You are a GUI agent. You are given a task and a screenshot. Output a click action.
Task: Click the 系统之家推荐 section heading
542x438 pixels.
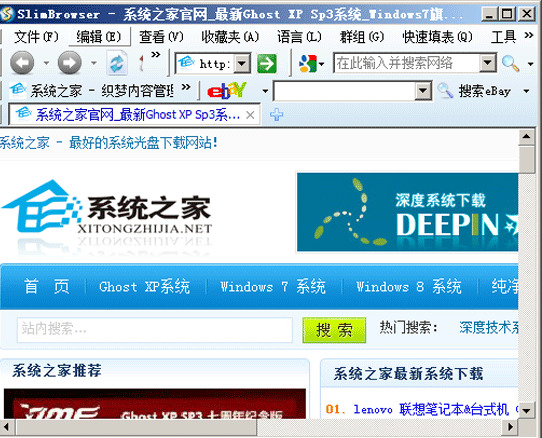coord(57,371)
